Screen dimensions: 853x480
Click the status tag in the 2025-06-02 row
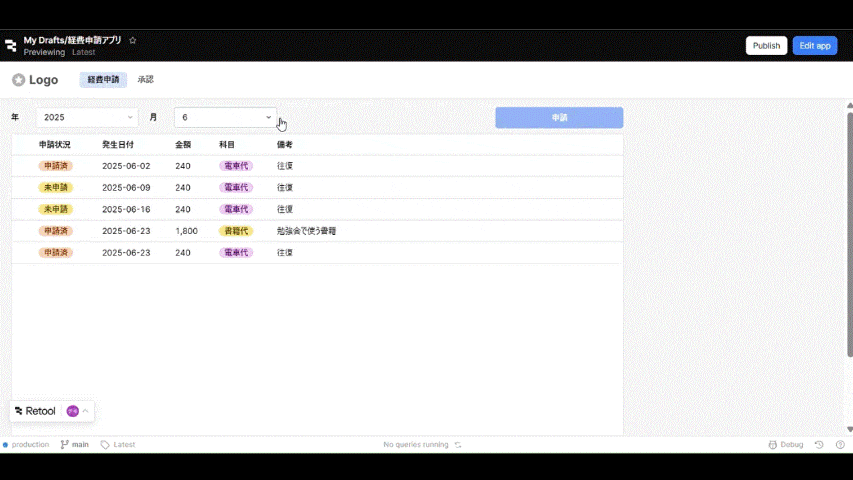coord(55,166)
